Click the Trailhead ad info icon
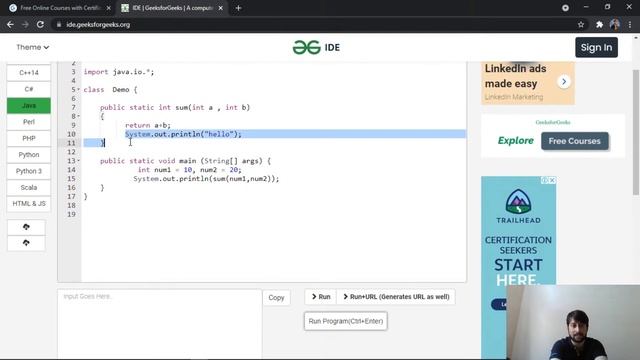The image size is (640, 360). 545,180
